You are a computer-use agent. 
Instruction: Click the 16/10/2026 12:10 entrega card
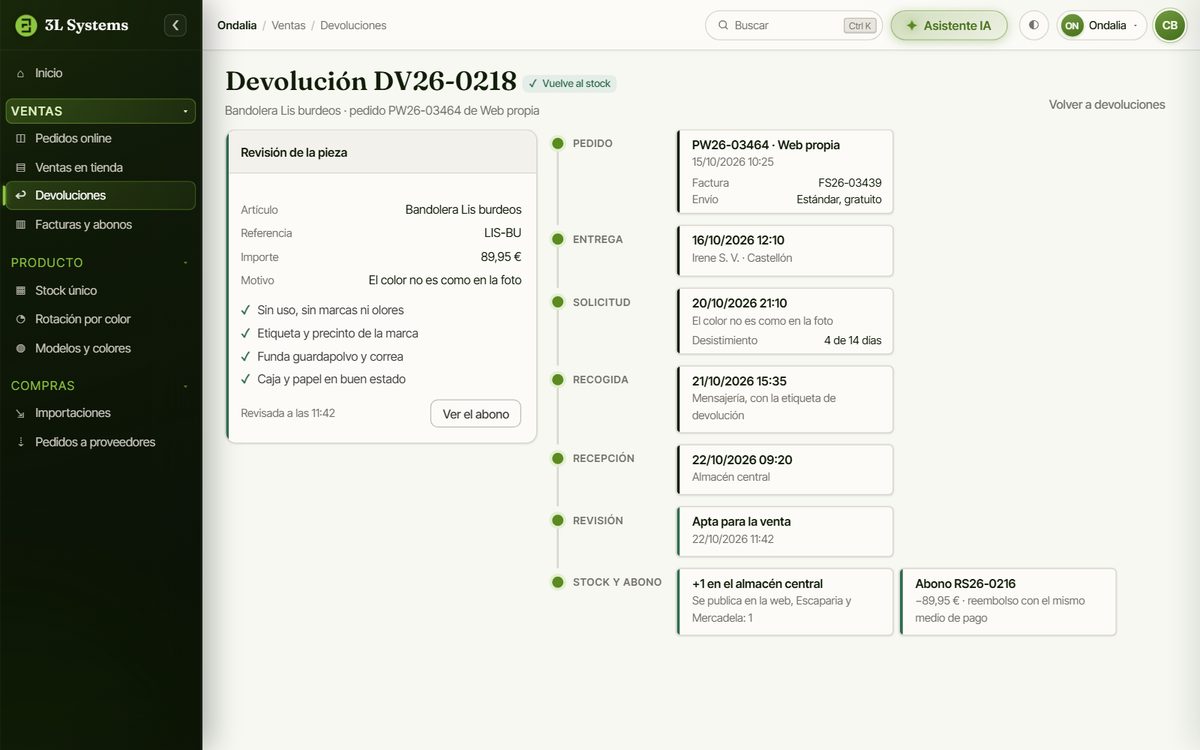(785, 250)
